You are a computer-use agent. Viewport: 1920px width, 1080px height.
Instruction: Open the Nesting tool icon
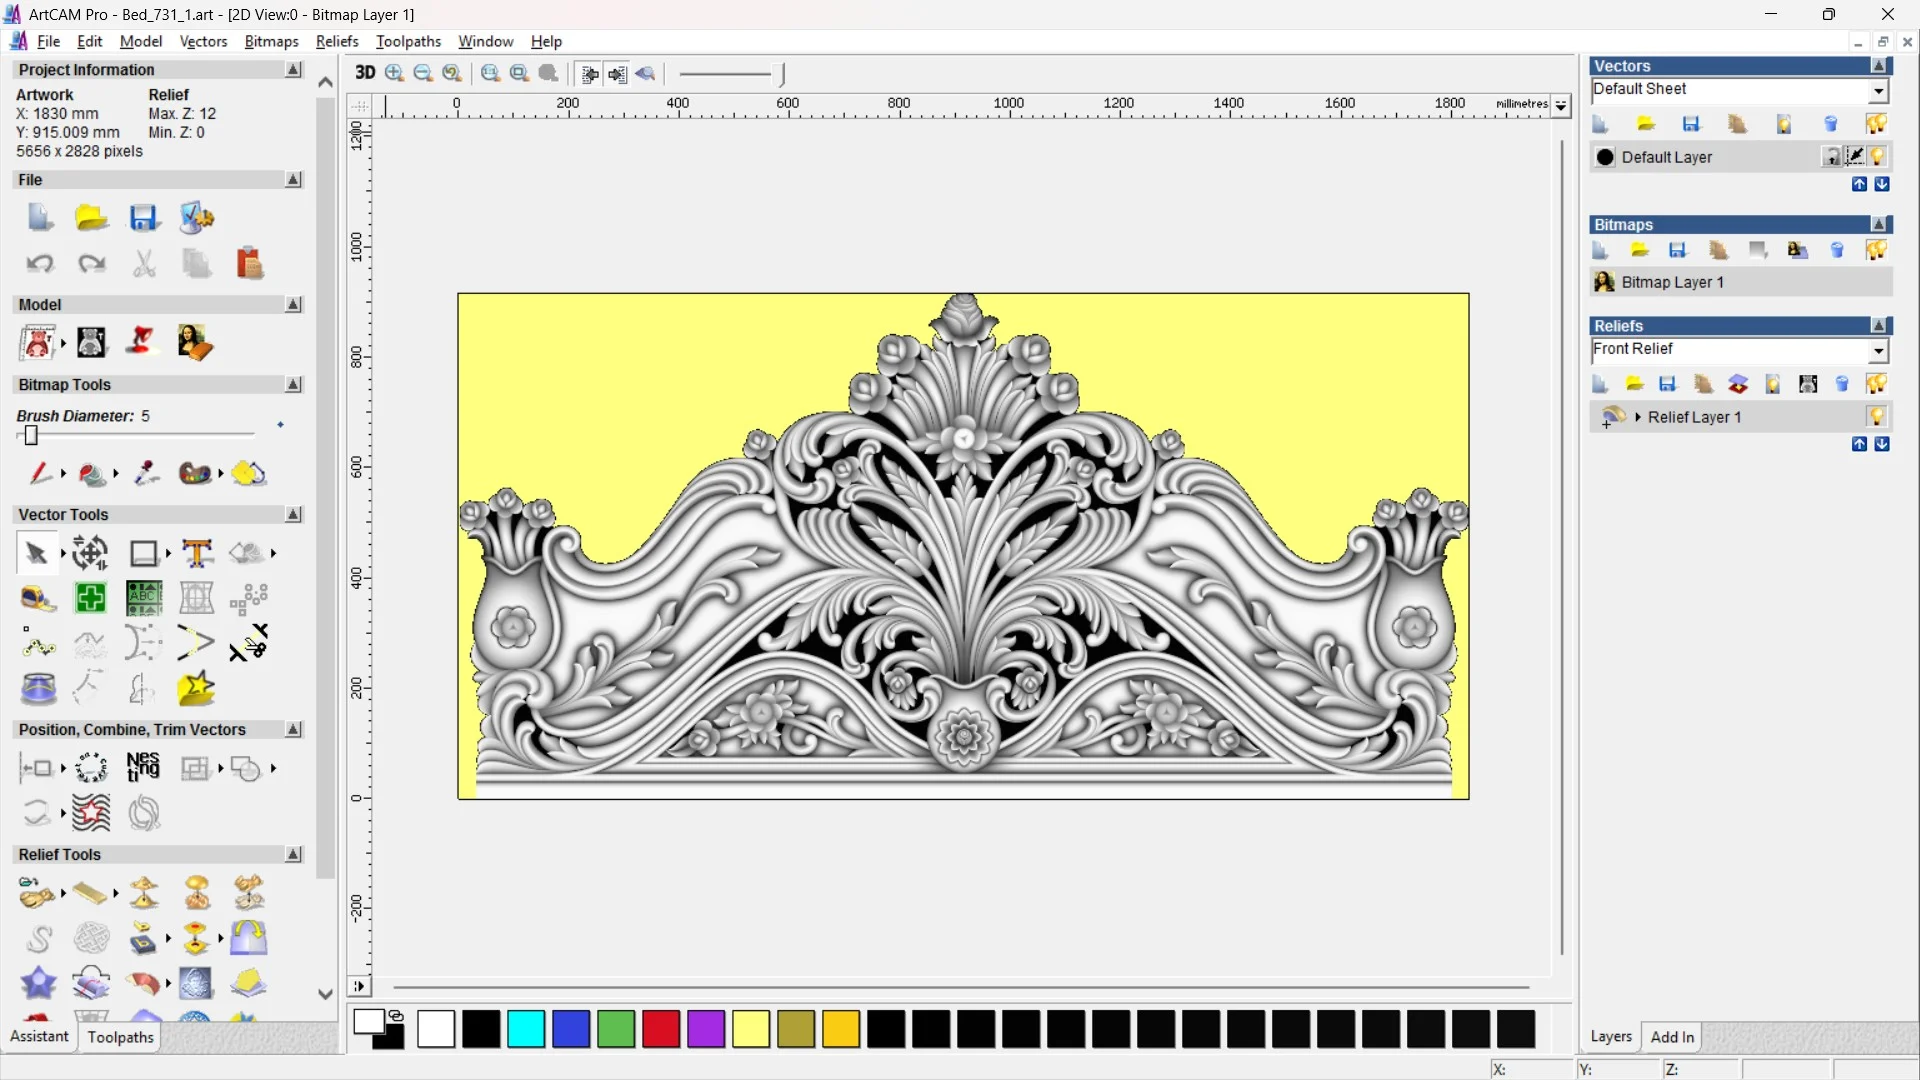tap(143, 768)
